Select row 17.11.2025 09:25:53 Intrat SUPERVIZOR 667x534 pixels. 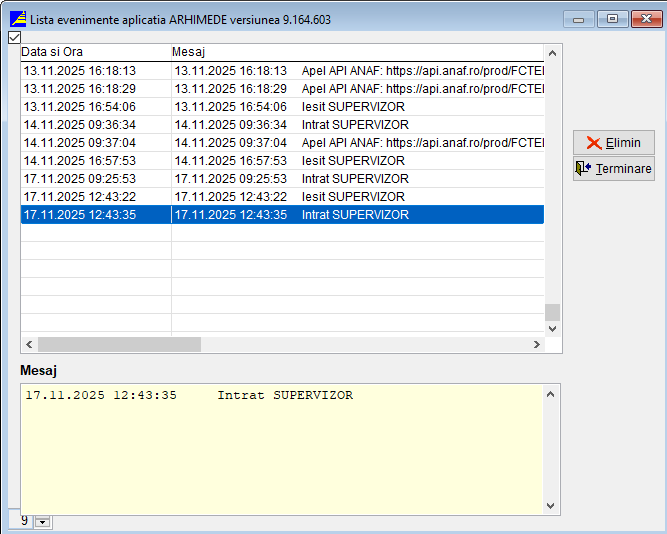(282, 179)
